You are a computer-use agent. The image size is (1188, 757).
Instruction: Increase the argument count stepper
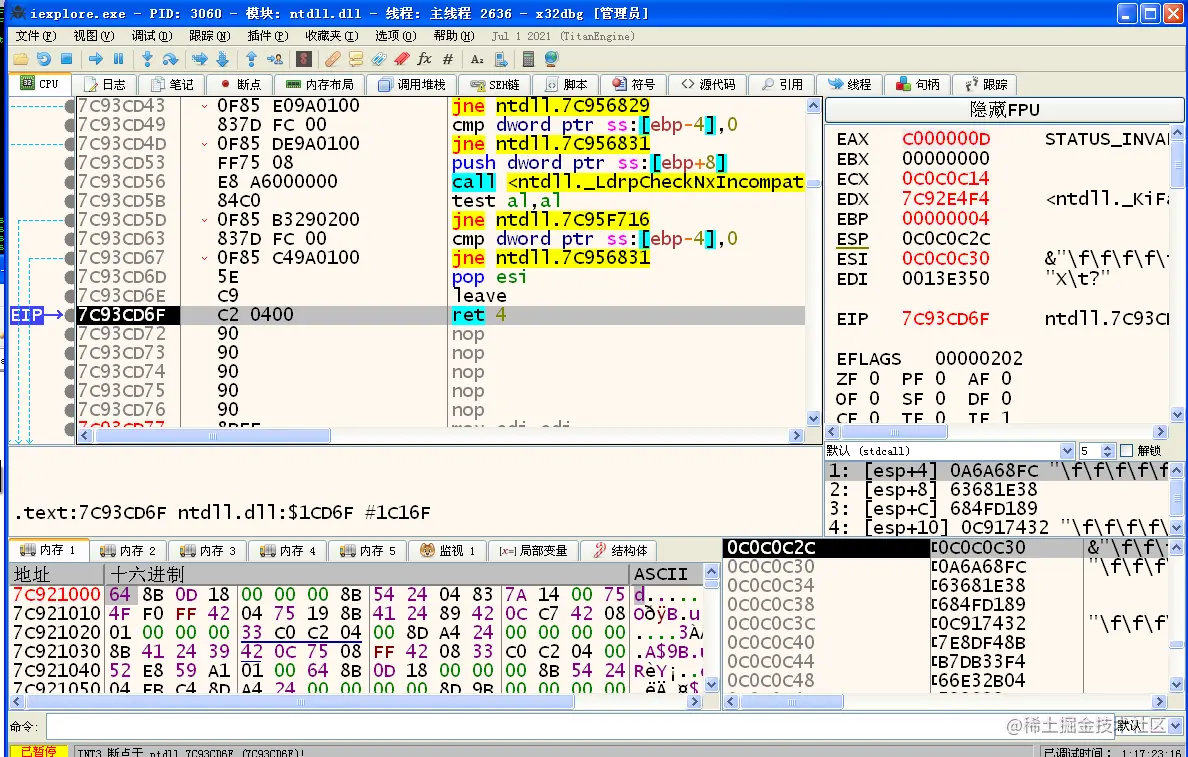1108,447
